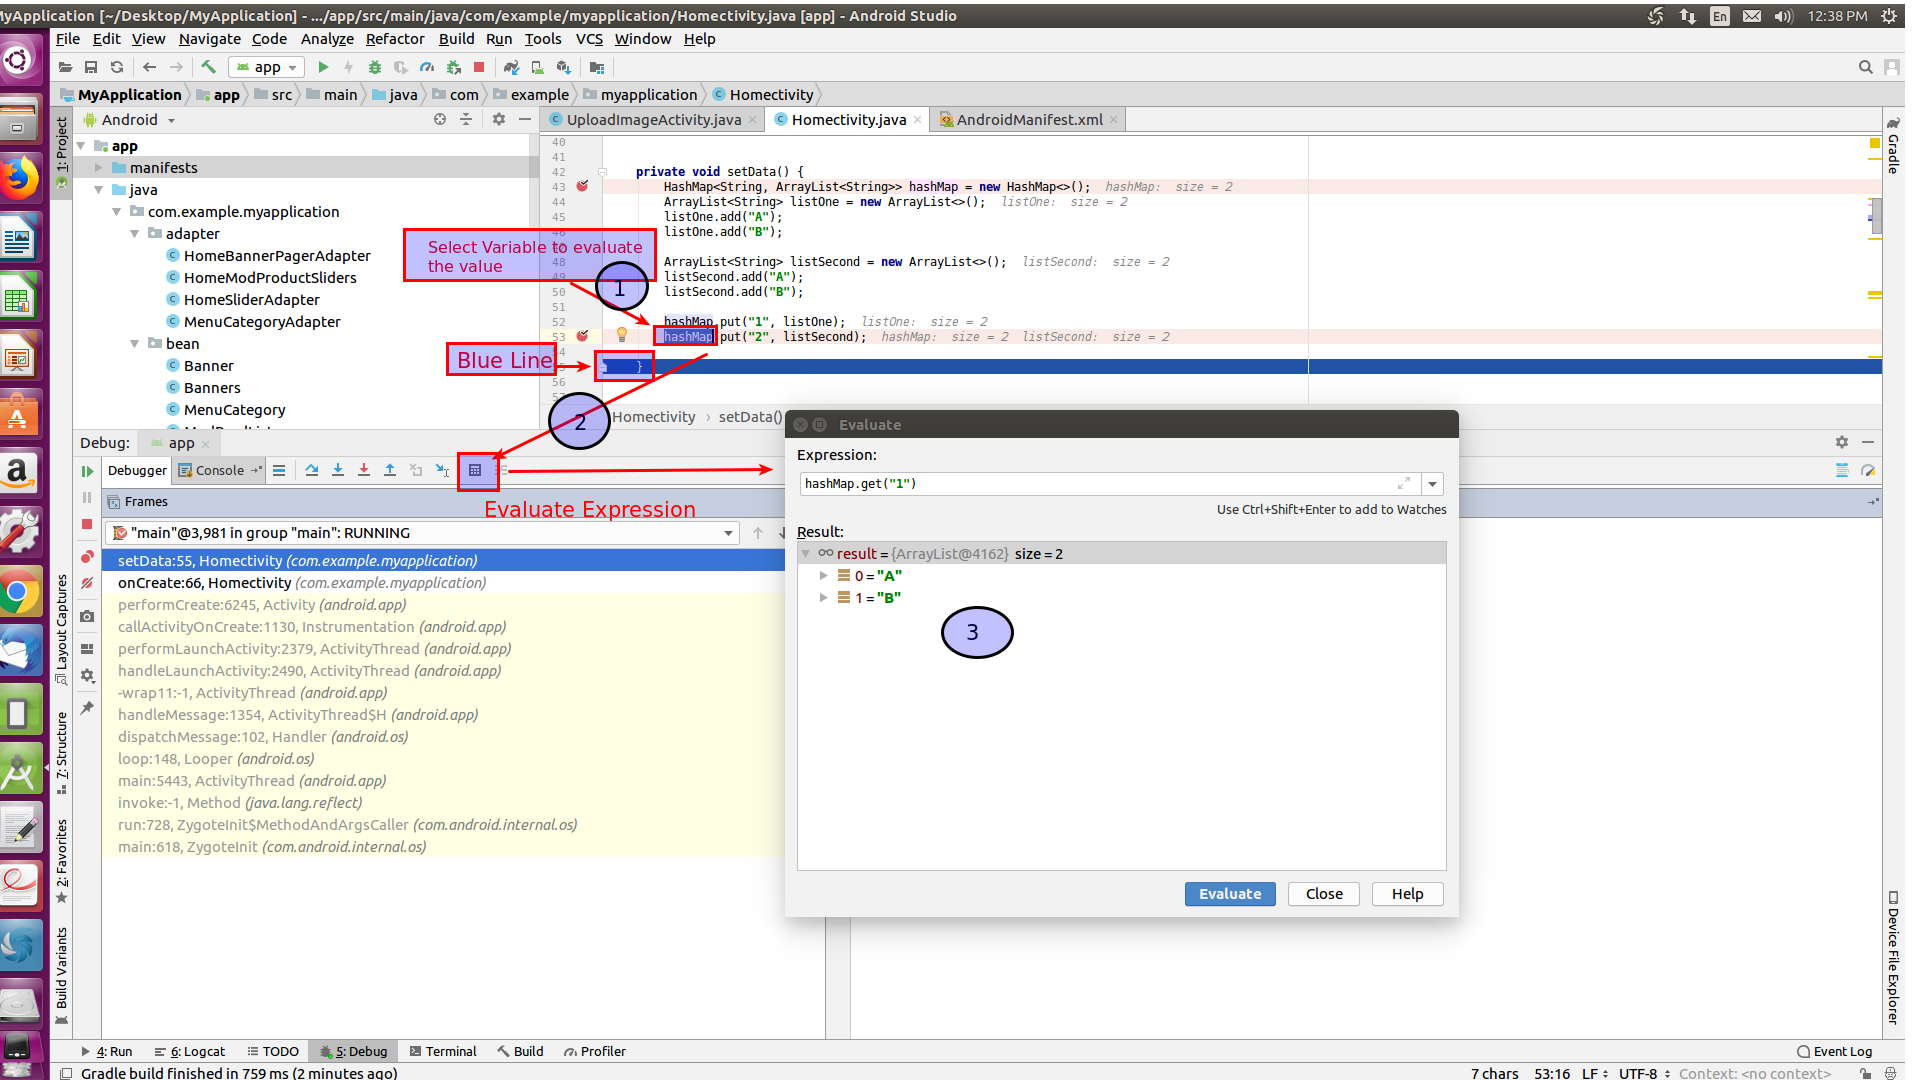
Task: Click the Run to Cursor debug icon
Action: point(442,471)
